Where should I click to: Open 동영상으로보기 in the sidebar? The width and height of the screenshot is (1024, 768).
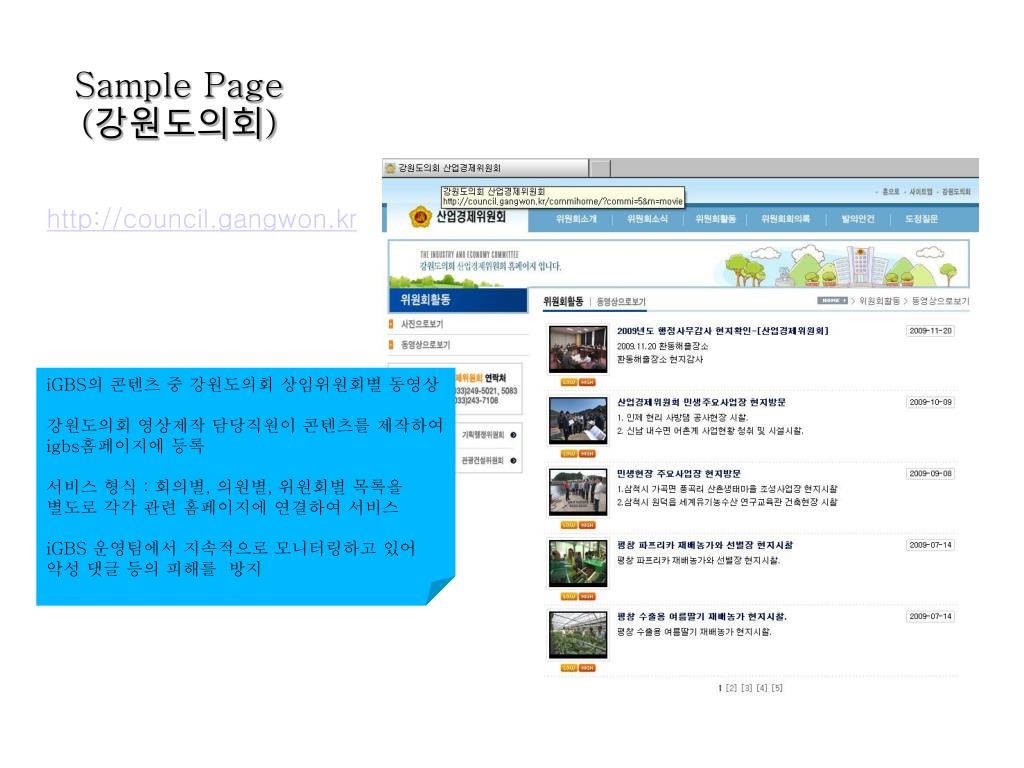(425, 344)
